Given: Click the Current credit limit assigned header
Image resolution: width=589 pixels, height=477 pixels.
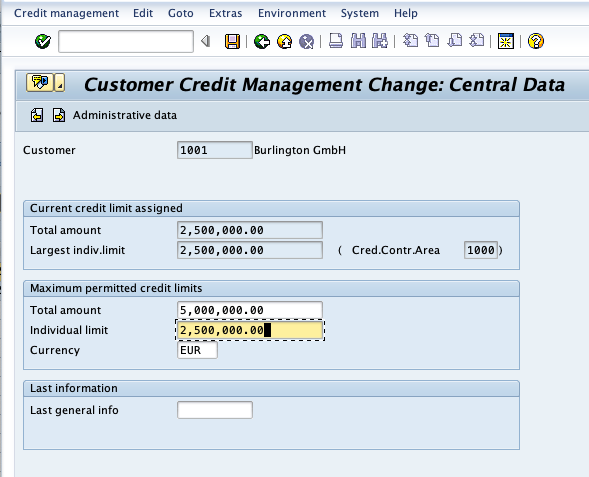Looking at the screenshot, I should (x=106, y=208).
